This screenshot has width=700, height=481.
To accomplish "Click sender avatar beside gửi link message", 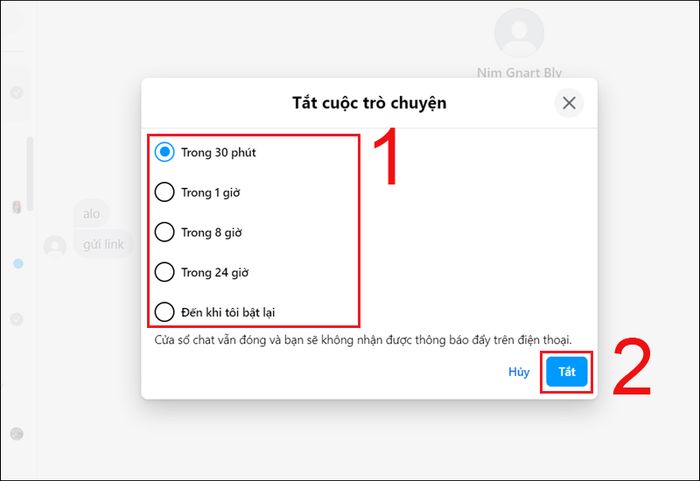I will point(55,246).
